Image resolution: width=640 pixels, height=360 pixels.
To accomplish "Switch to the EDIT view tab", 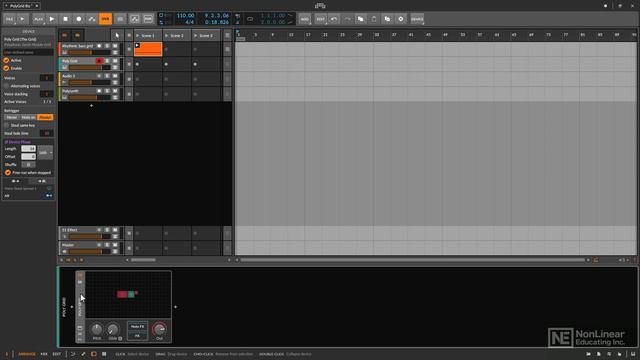I will pyautogui.click(x=57, y=354).
